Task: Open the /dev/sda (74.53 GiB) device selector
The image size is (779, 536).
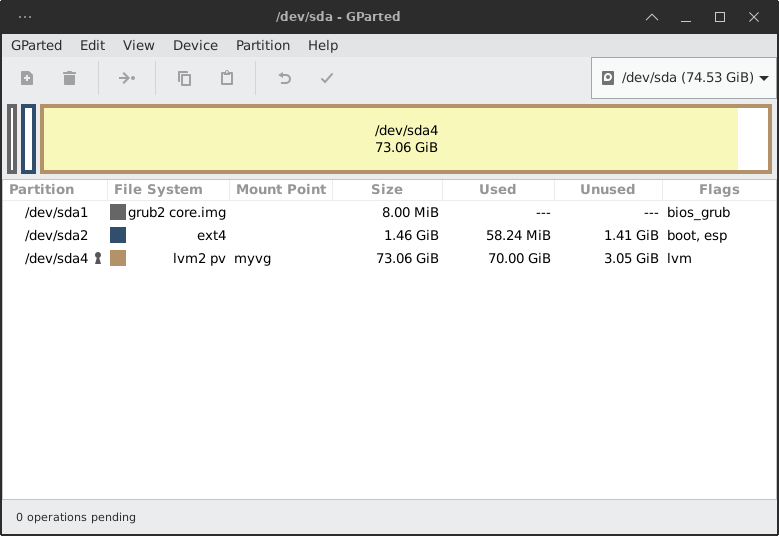Action: (684, 78)
